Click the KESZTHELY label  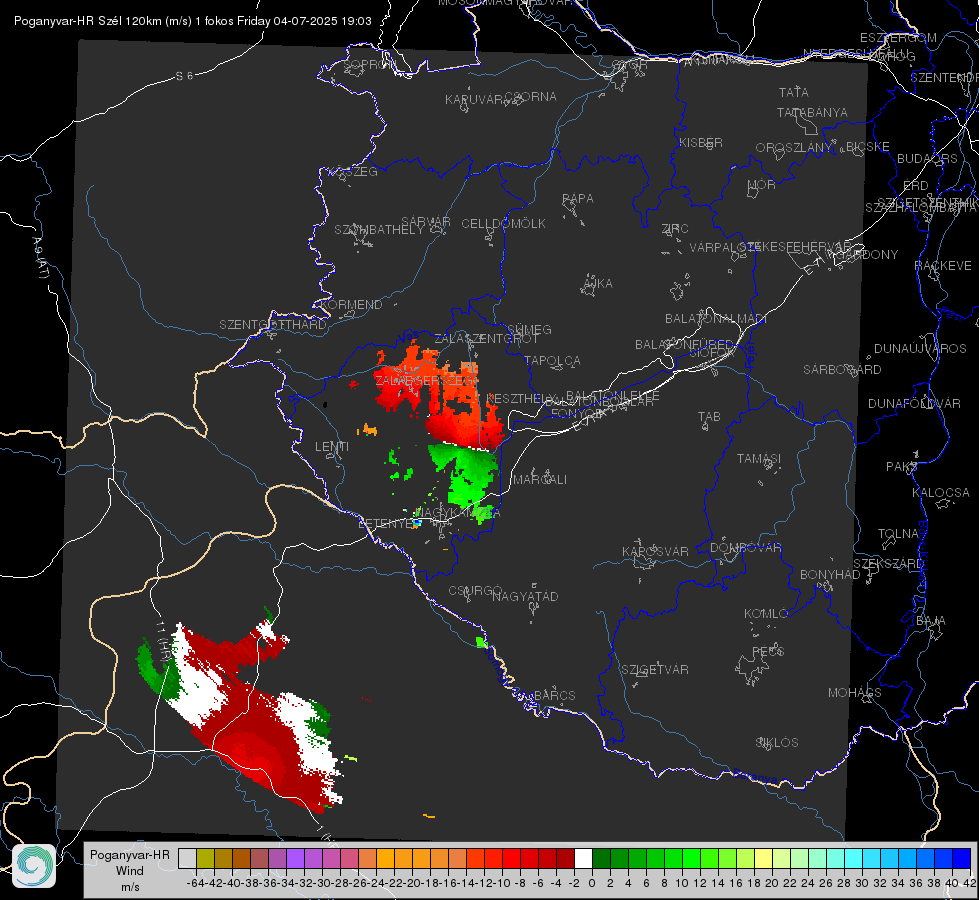(x=519, y=398)
